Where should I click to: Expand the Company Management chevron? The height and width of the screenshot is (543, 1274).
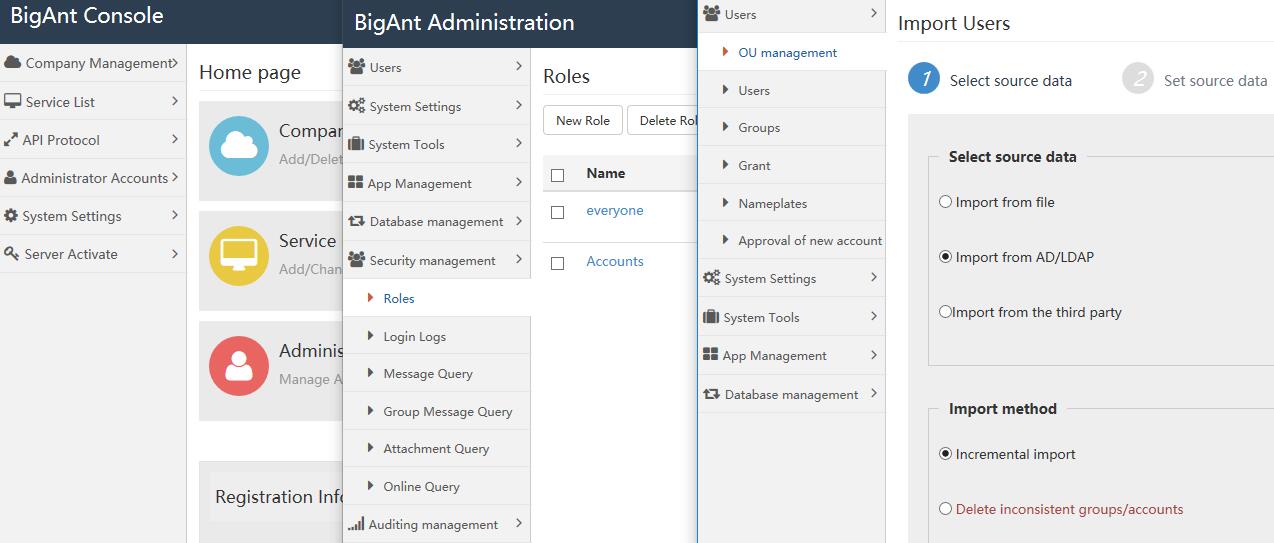(x=175, y=63)
